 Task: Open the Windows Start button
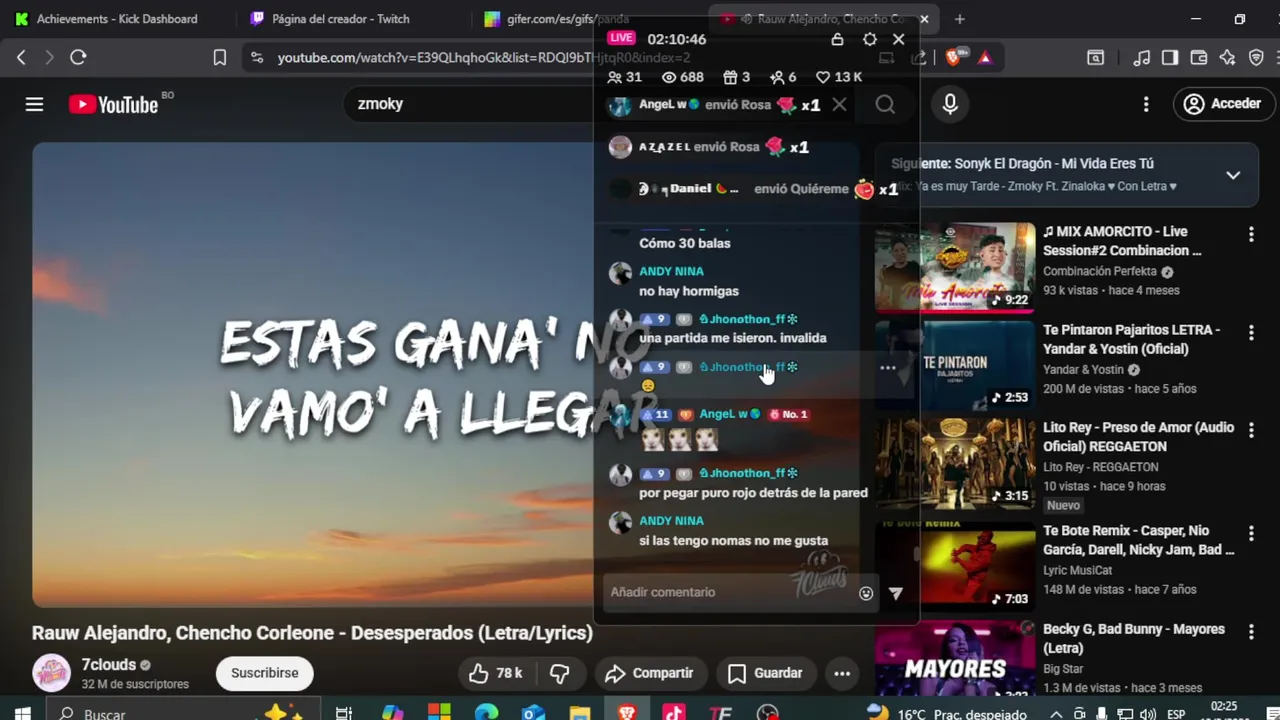[x=22, y=714]
